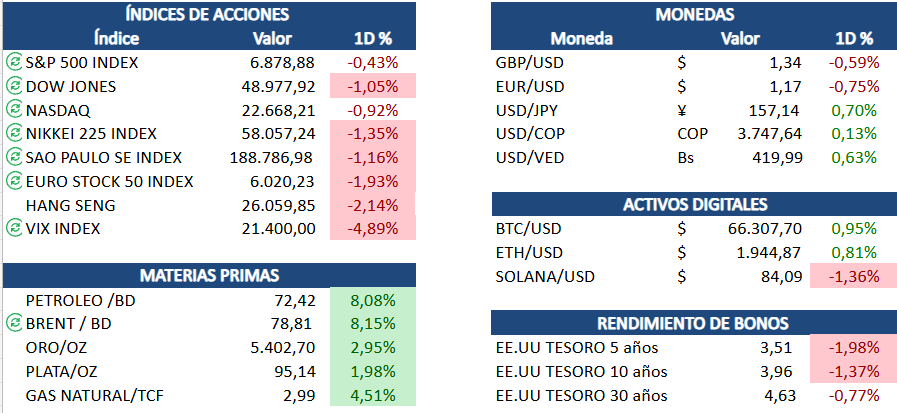Select the RENDIMIENTO DE BONOS header
Viewport: 897px width, 413px height.
point(695,323)
